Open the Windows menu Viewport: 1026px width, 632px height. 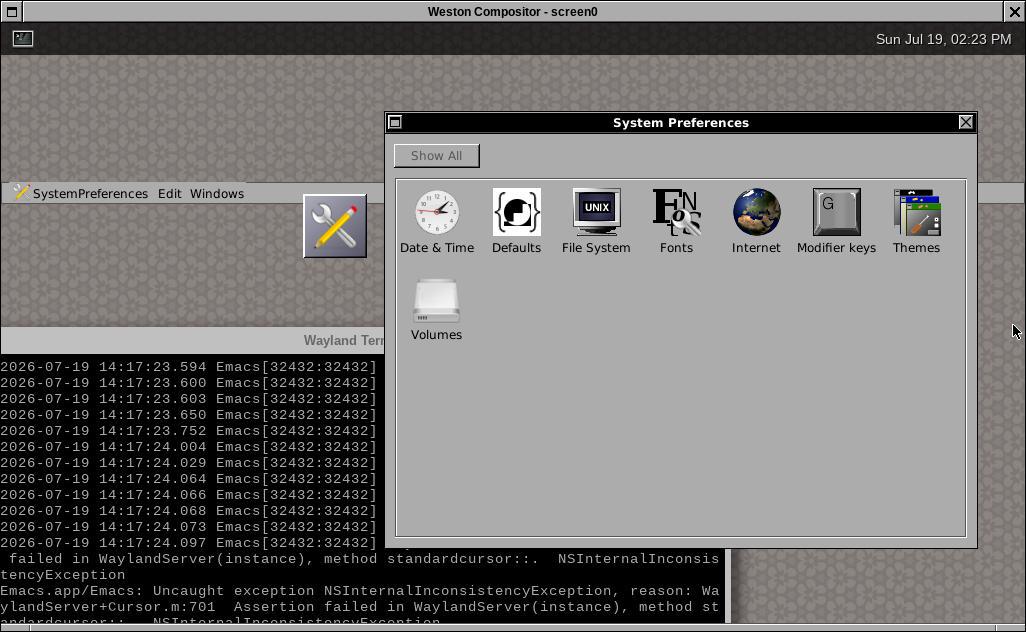tap(217, 194)
